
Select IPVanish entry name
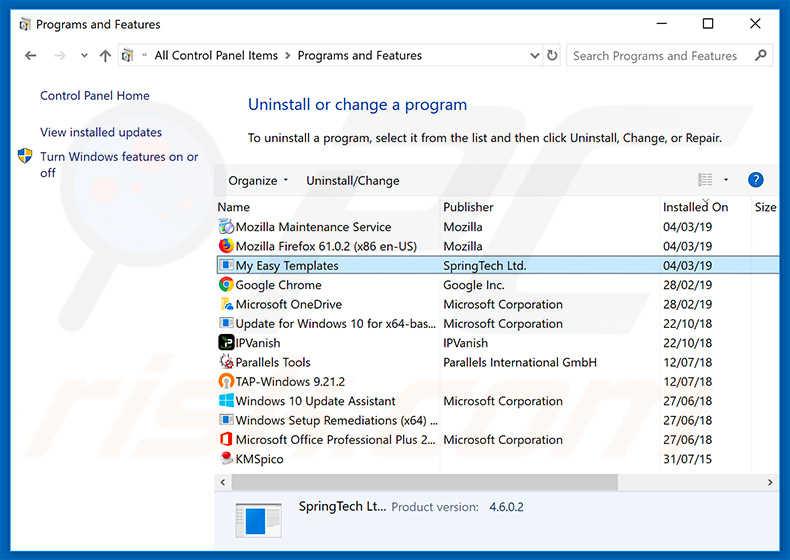point(258,343)
